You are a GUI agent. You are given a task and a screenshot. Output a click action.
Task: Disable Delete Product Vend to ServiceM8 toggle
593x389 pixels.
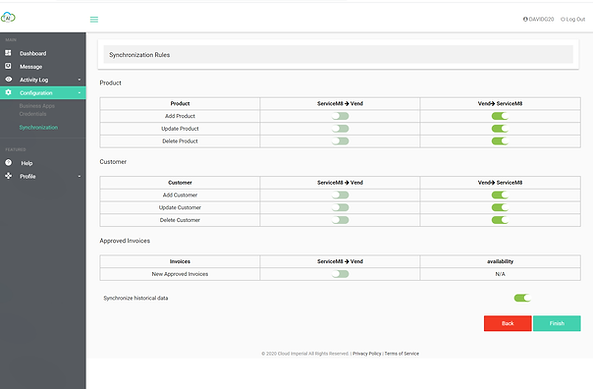click(x=500, y=141)
